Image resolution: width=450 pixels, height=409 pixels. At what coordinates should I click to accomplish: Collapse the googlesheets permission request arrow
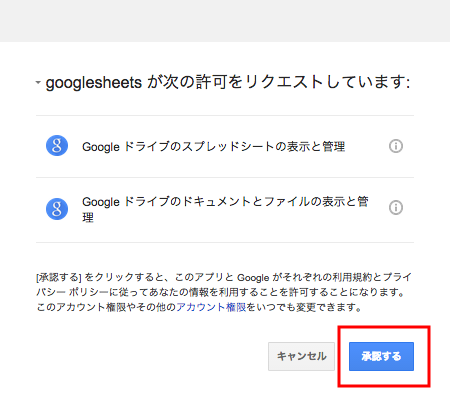(x=38, y=82)
